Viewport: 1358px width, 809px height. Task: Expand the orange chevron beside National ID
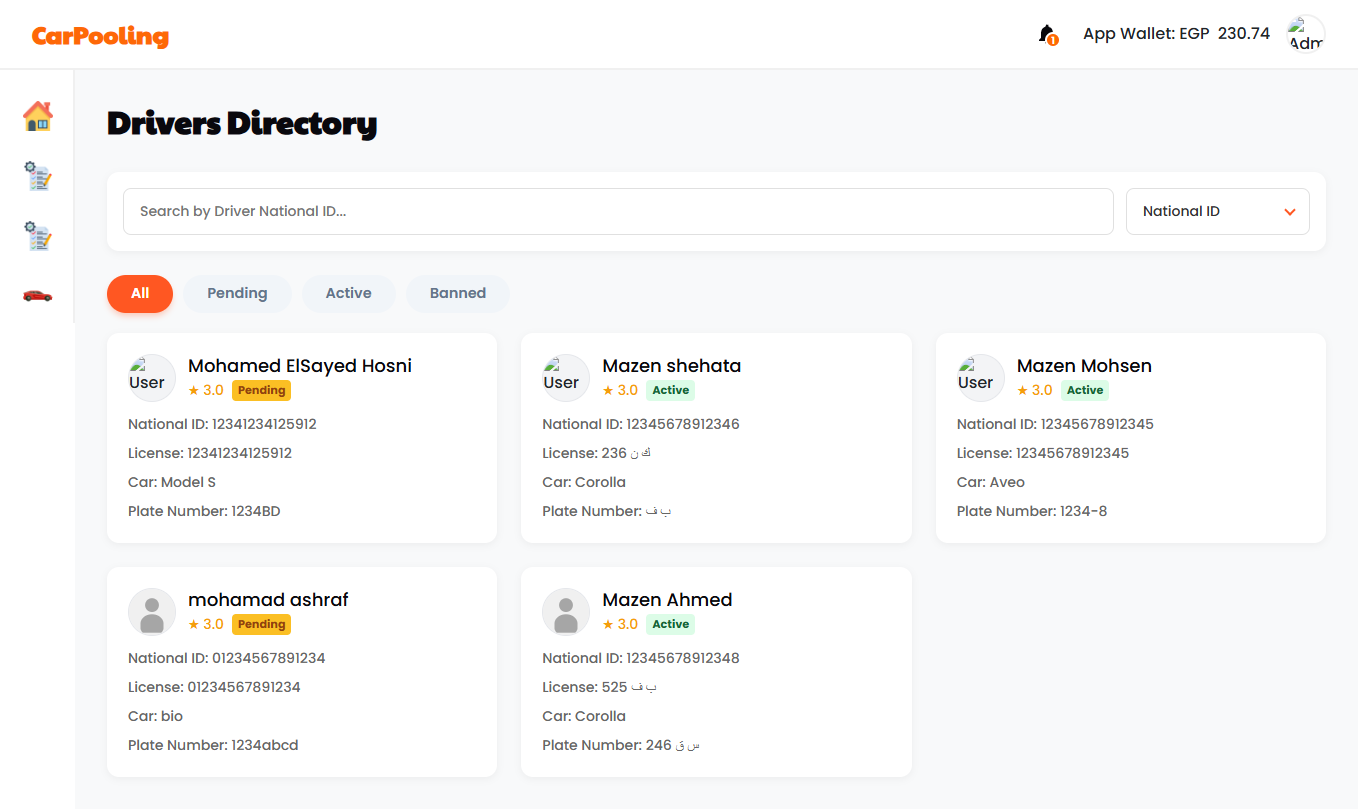(x=1290, y=212)
